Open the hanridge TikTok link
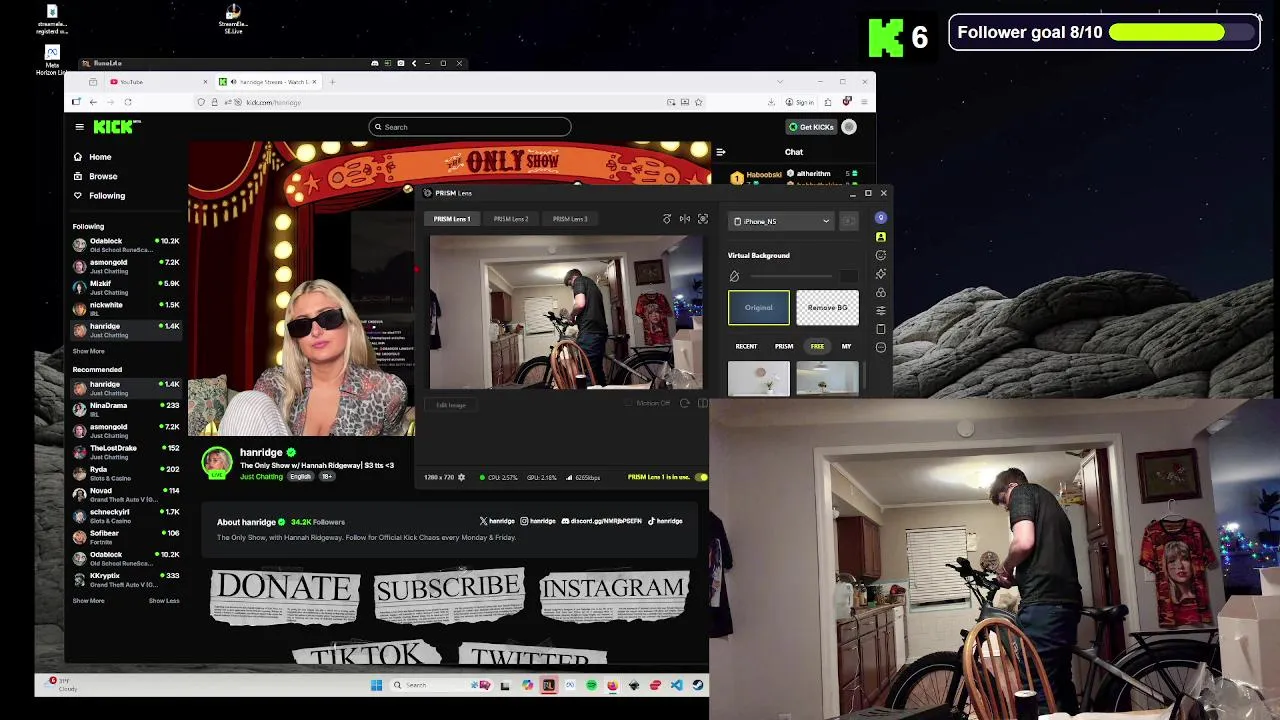1280x720 pixels. [x=665, y=521]
